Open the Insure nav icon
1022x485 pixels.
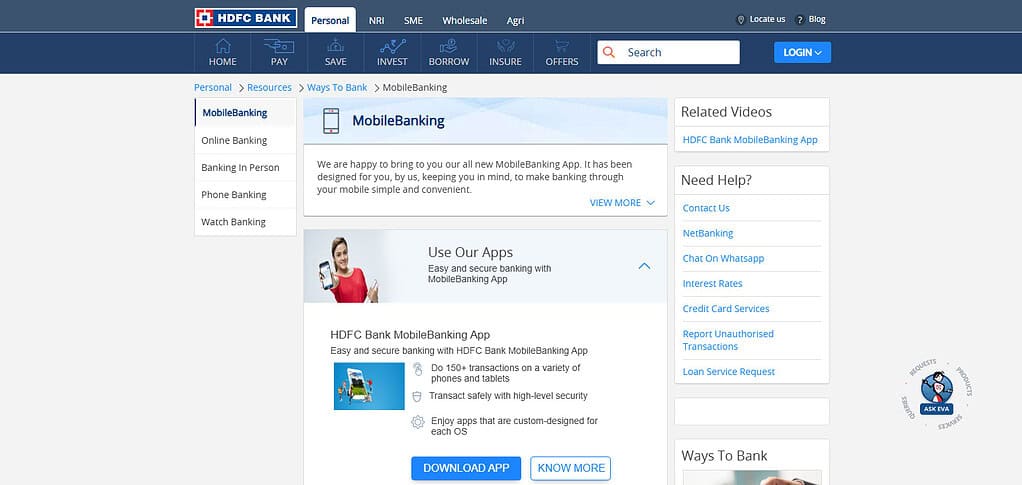coord(505,46)
